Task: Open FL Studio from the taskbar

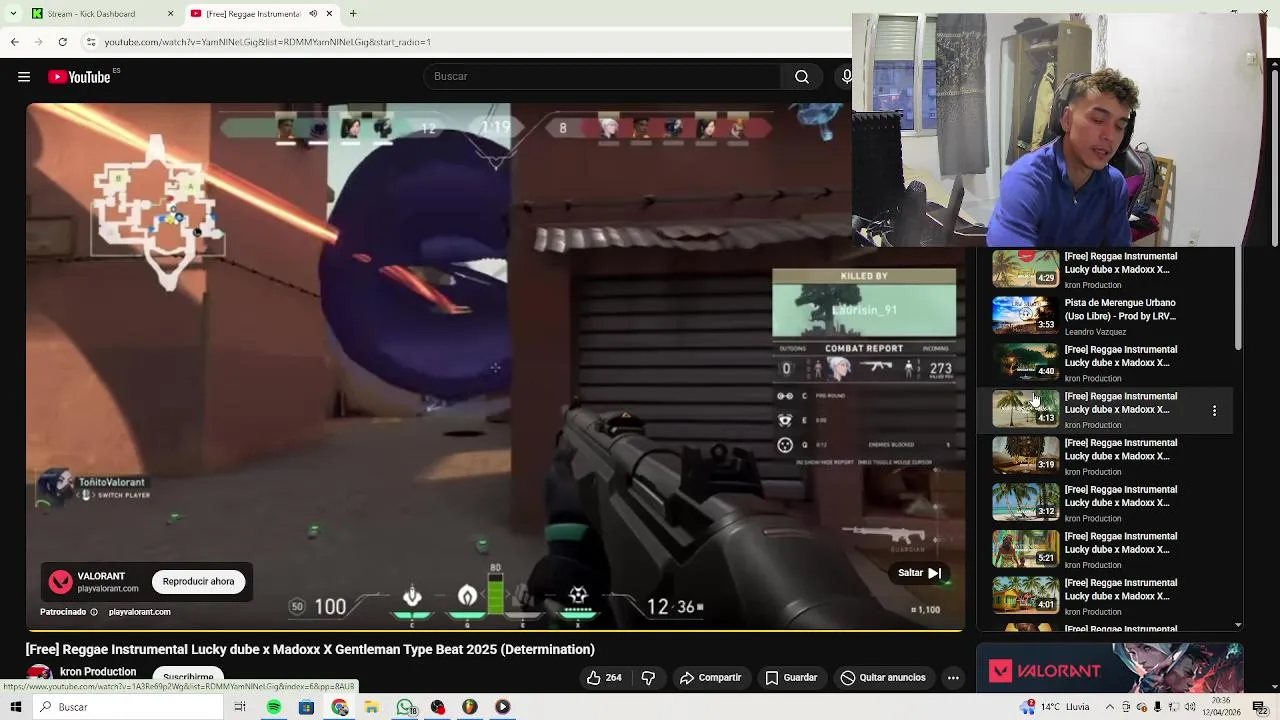Action: click(x=470, y=707)
